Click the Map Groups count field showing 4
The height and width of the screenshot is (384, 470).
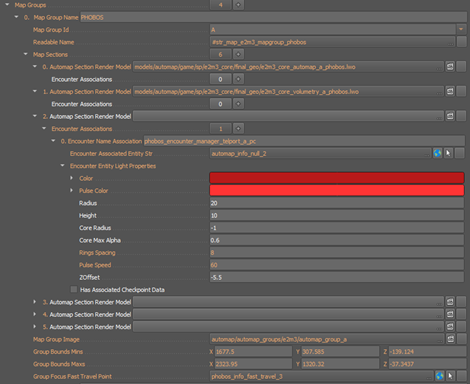point(220,5)
